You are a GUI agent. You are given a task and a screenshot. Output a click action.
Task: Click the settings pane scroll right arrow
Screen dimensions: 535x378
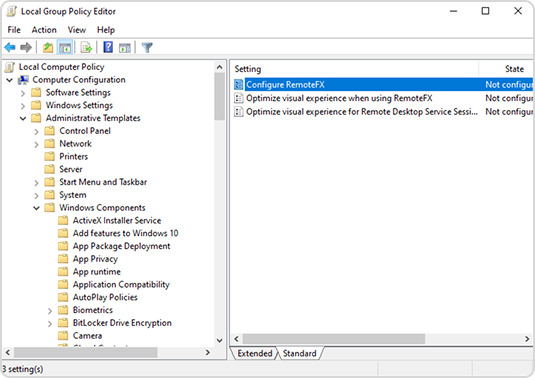pos(527,339)
